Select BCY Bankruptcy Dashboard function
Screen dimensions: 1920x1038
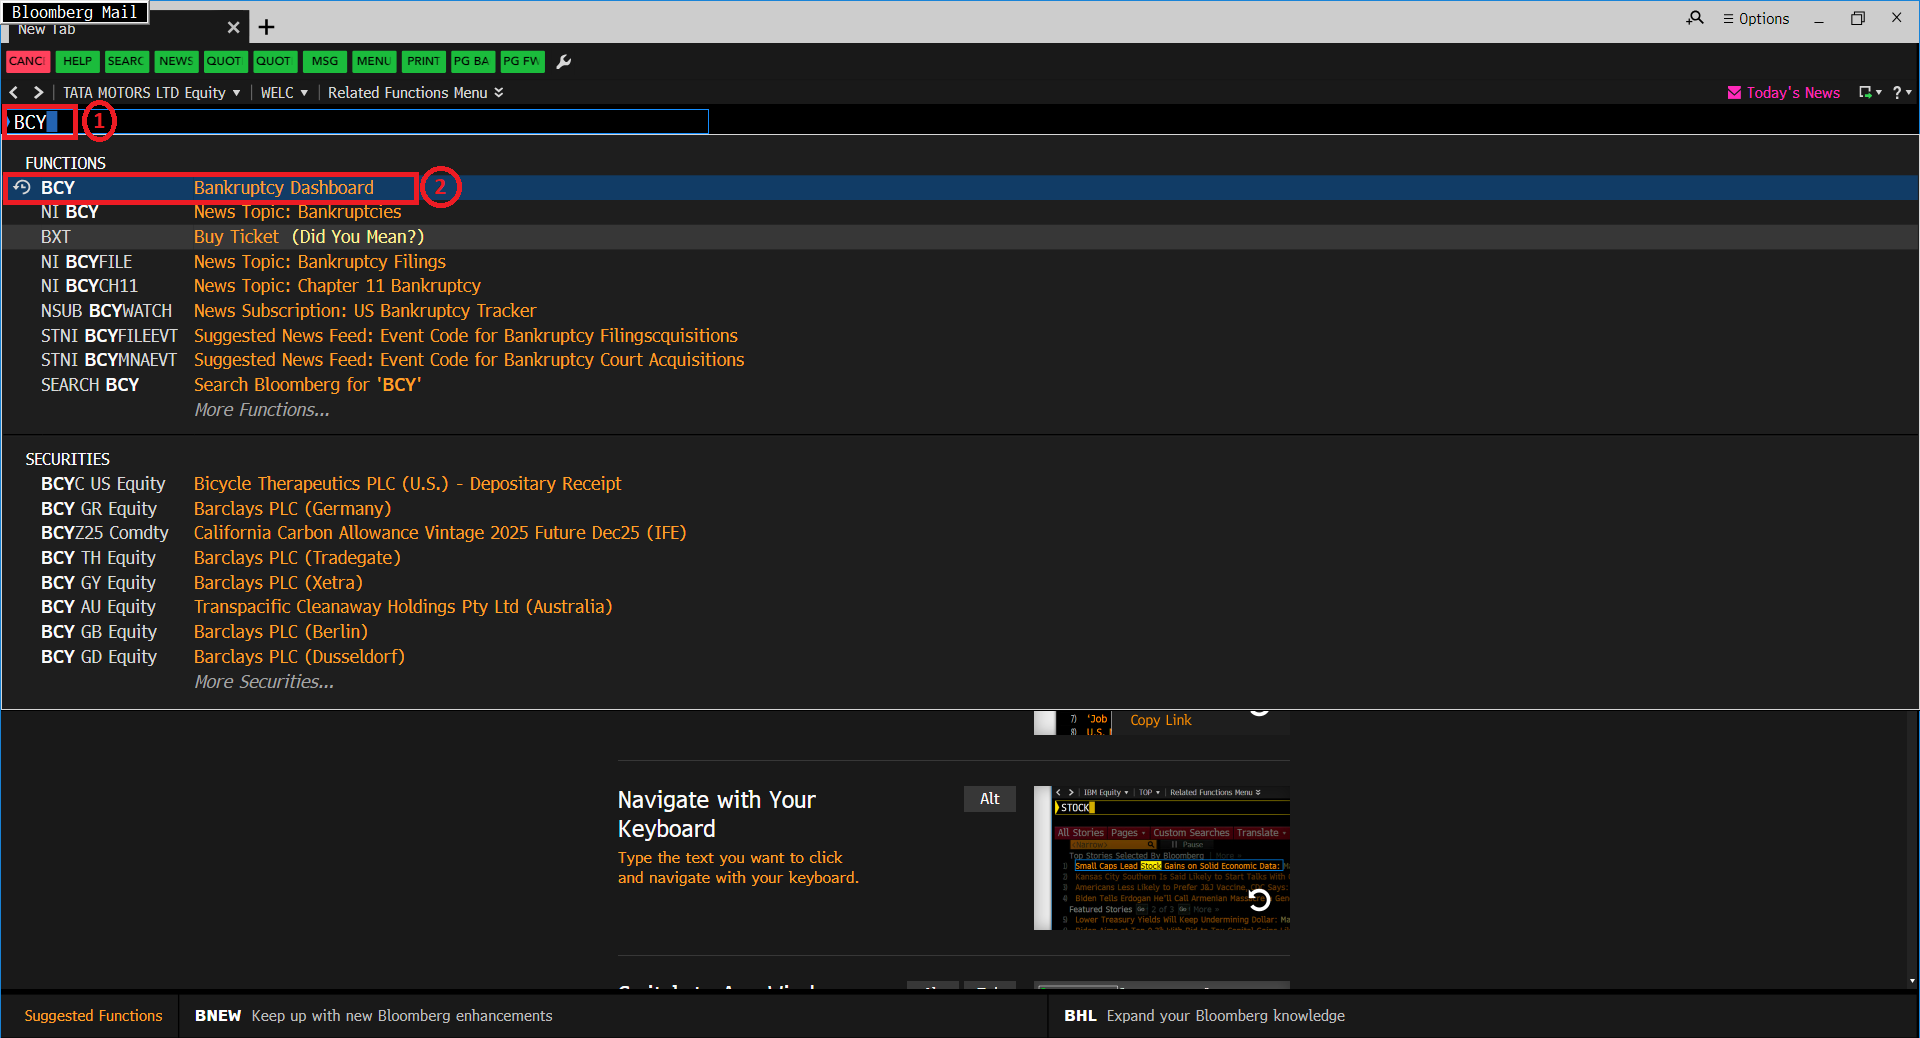(x=960, y=187)
